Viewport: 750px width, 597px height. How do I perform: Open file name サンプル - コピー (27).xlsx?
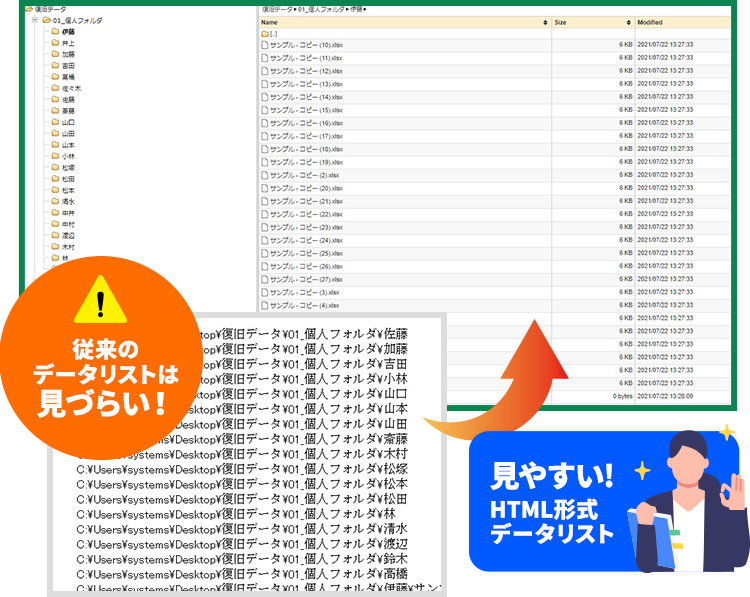306,279
